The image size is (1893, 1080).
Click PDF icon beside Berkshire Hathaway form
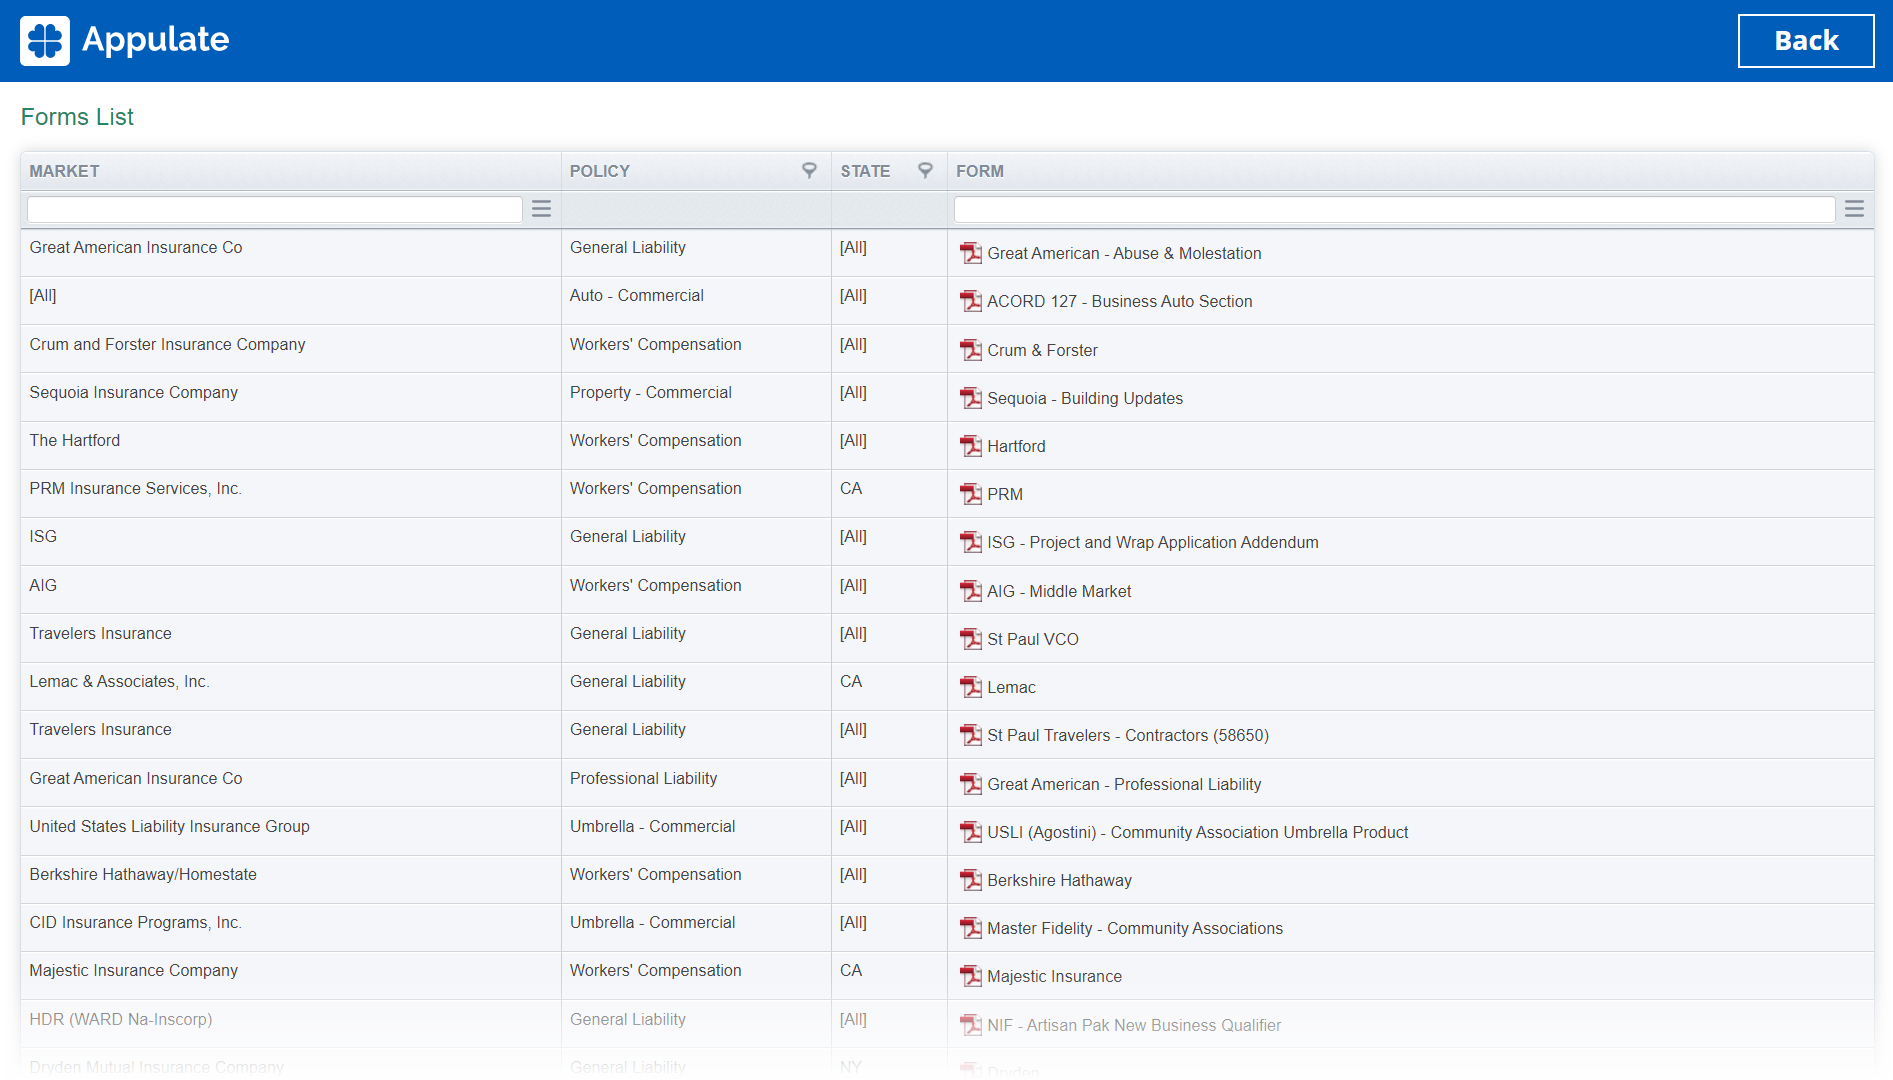[x=970, y=880]
